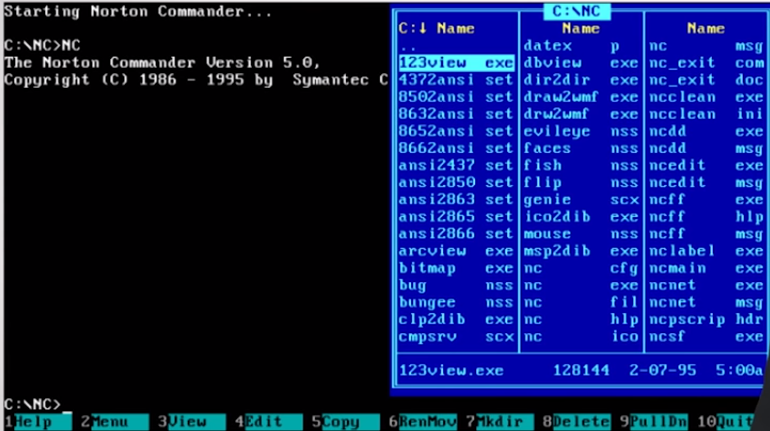
Task: Select file draw2wmf exe
Action: coord(581,97)
